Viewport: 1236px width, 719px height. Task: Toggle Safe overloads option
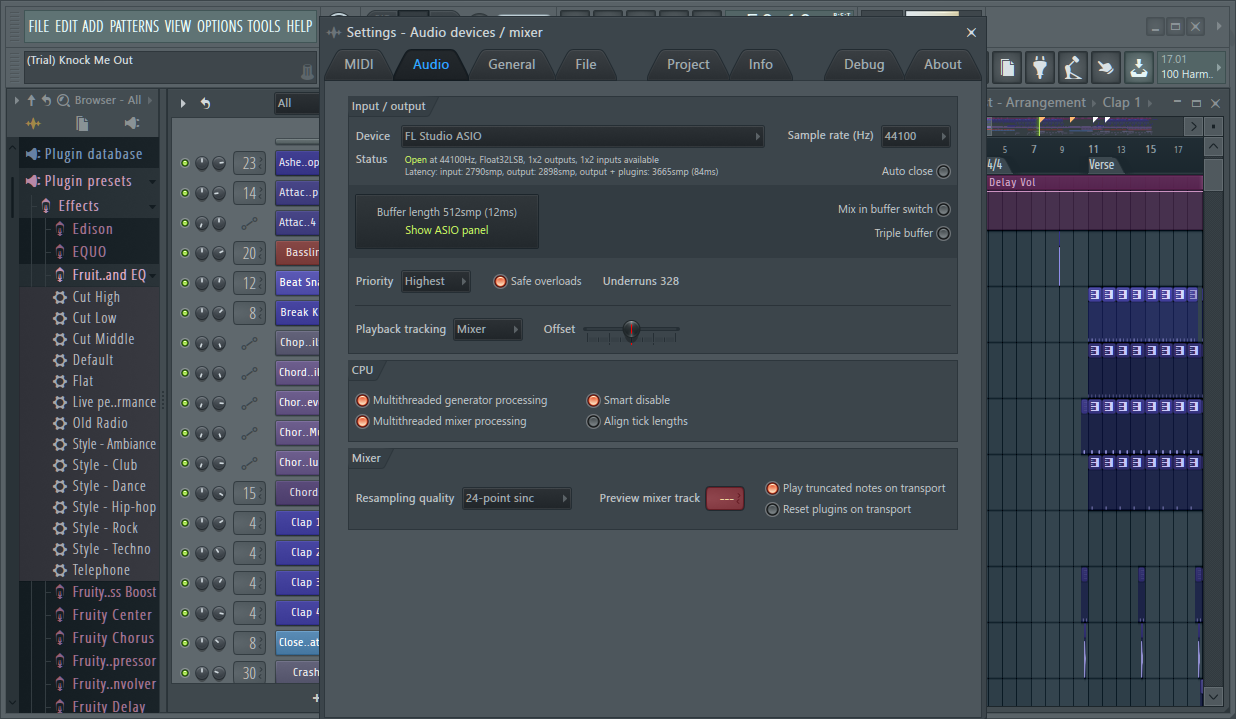[x=500, y=281]
